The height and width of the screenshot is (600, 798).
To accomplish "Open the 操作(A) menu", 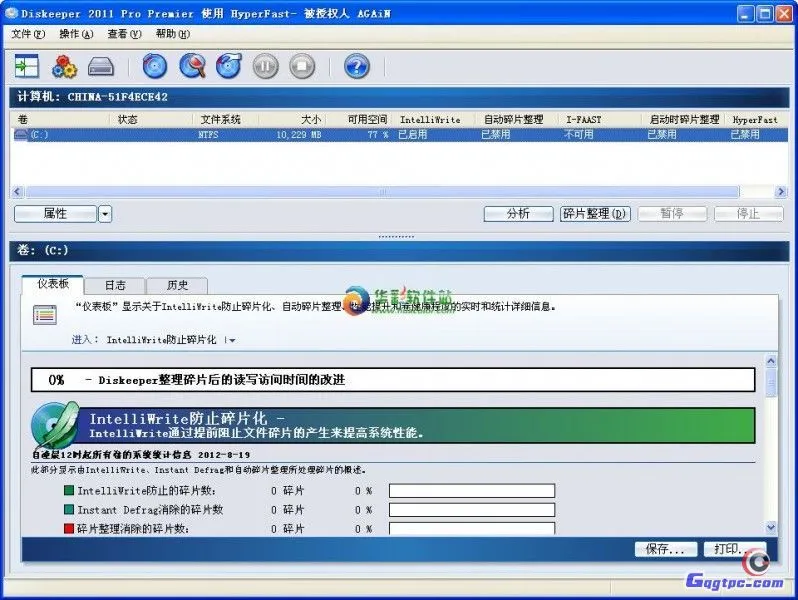I will pyautogui.click(x=76, y=34).
